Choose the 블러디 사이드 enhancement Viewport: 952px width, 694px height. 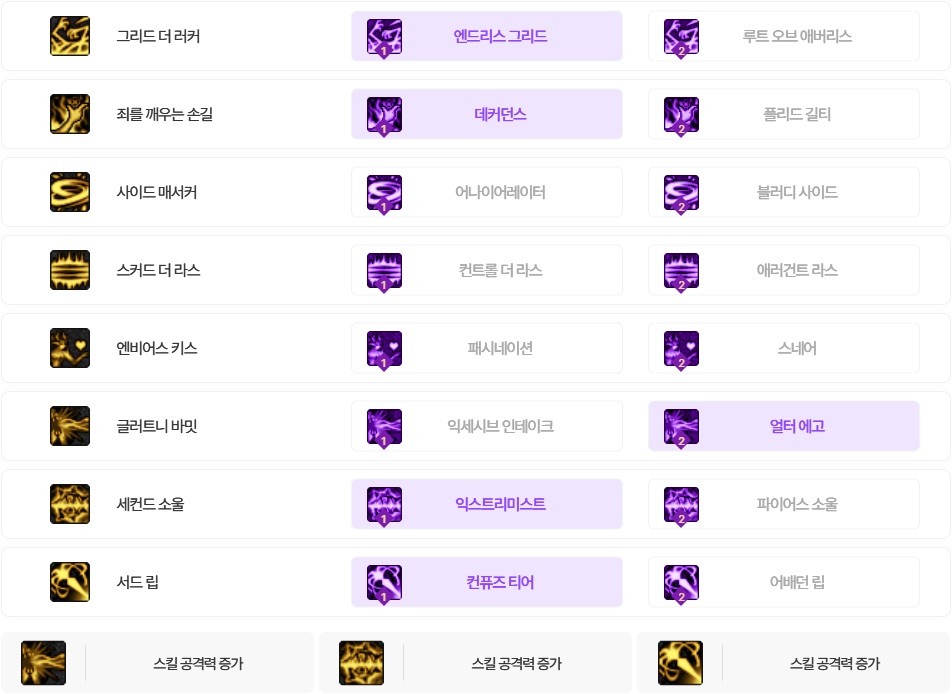pos(784,192)
